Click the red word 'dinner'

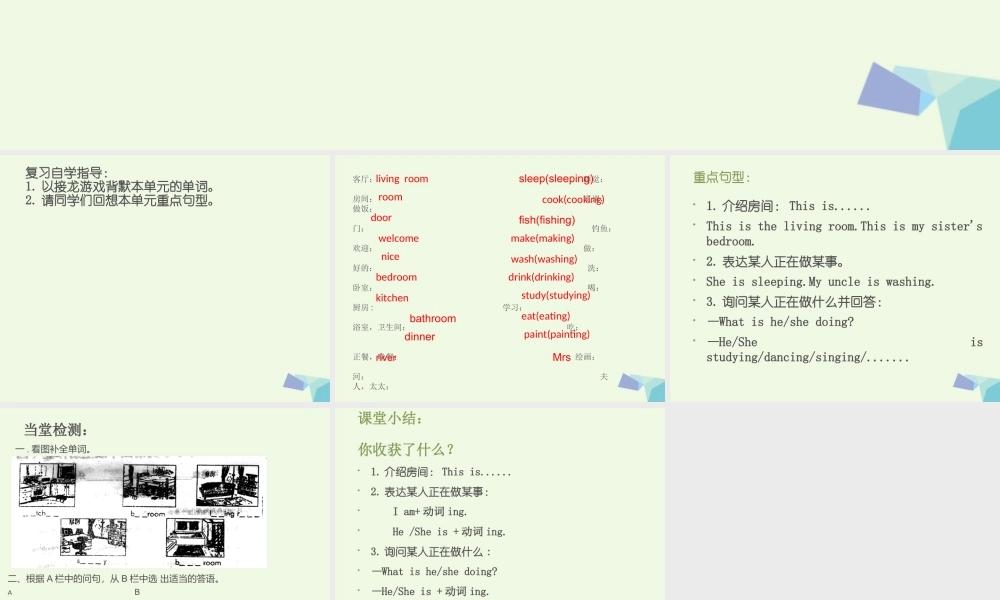420,337
